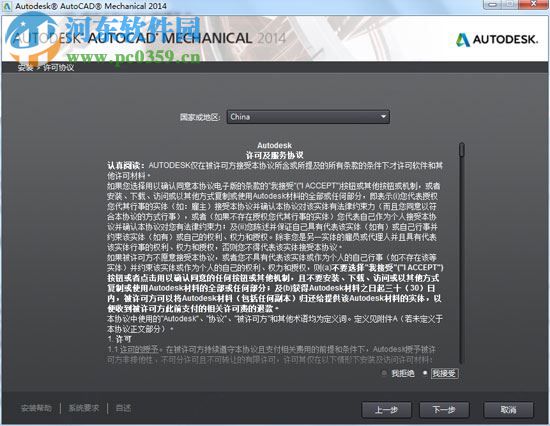The width and height of the screenshot is (550, 426).
Task: Click the 下一步 (Next) button
Action: [x=444, y=410]
